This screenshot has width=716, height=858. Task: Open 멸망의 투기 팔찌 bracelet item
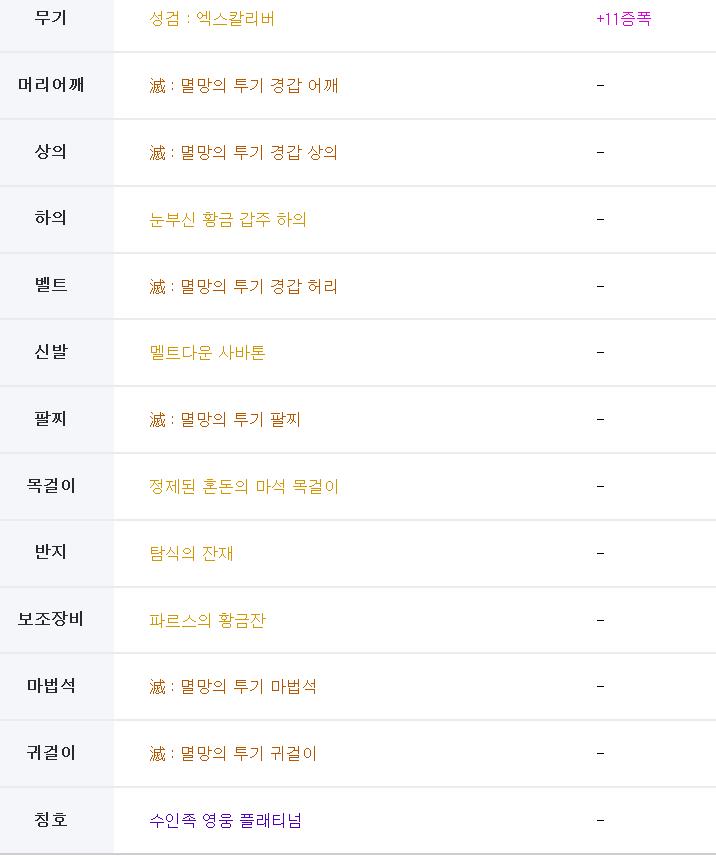(225, 420)
